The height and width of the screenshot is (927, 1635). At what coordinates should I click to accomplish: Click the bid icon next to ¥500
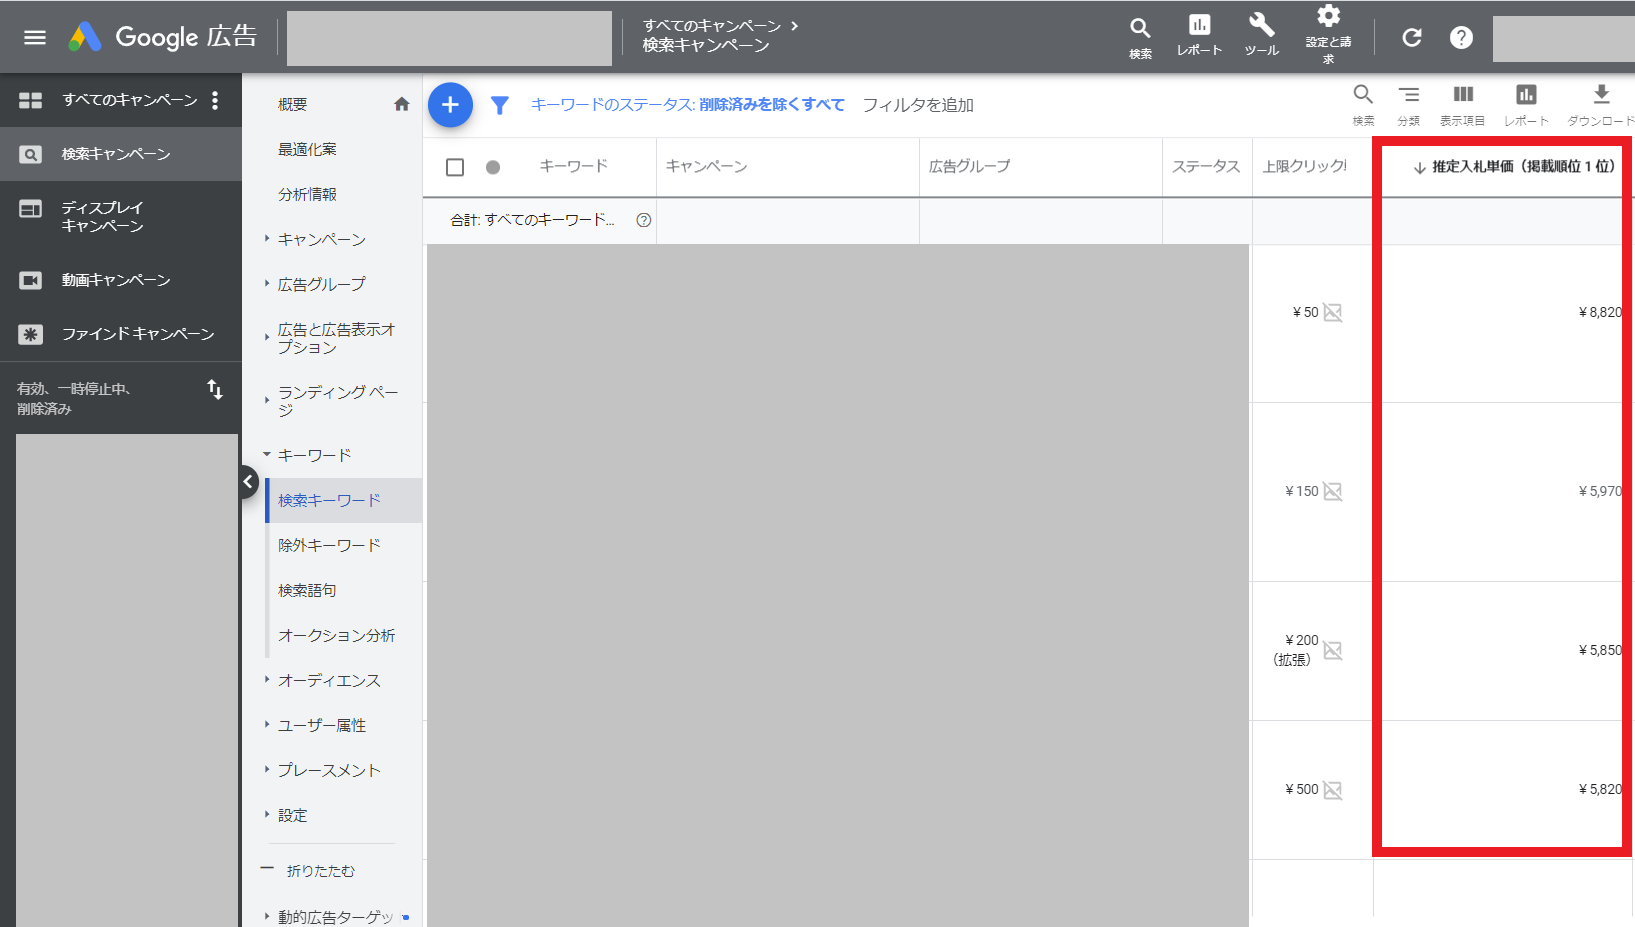click(1333, 790)
